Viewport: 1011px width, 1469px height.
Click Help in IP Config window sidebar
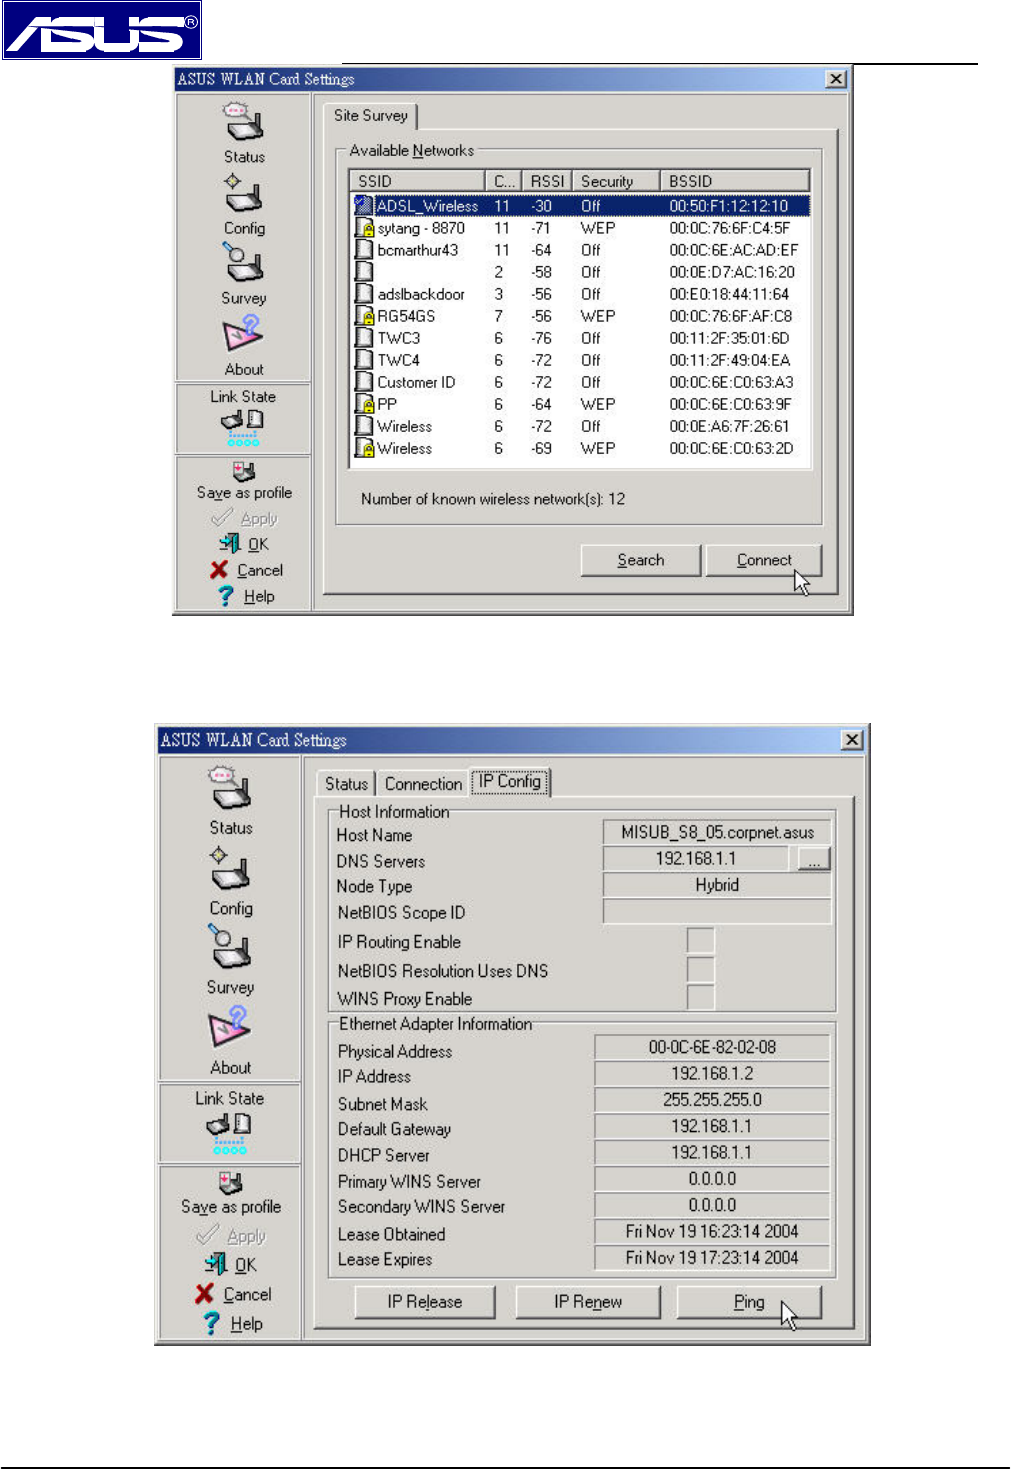click(233, 1322)
